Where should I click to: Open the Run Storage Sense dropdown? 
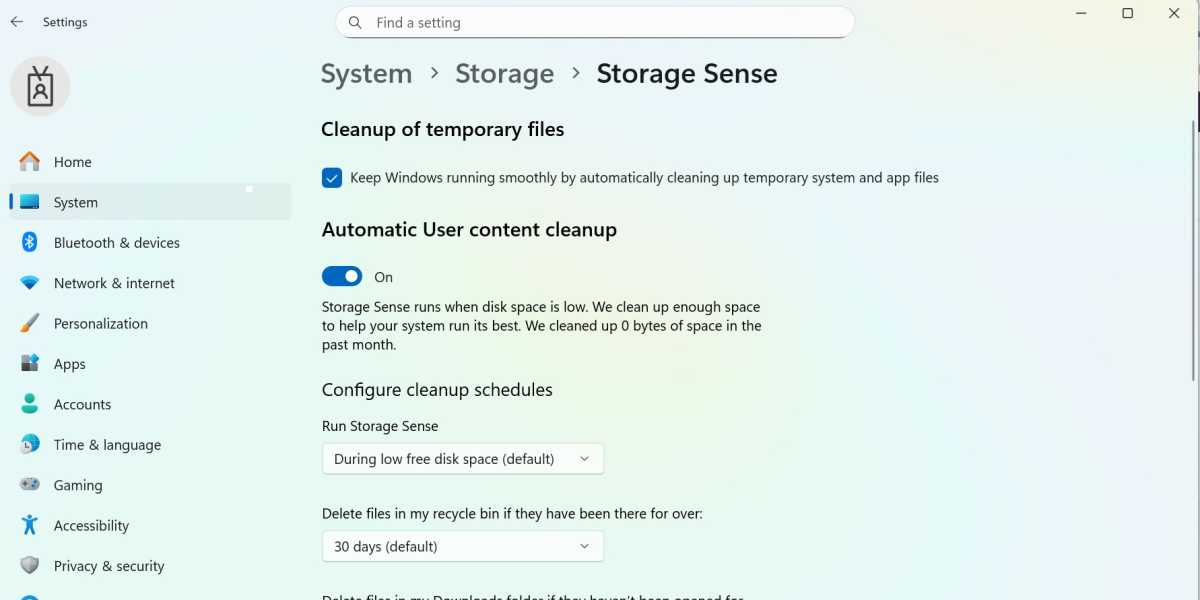coord(462,458)
